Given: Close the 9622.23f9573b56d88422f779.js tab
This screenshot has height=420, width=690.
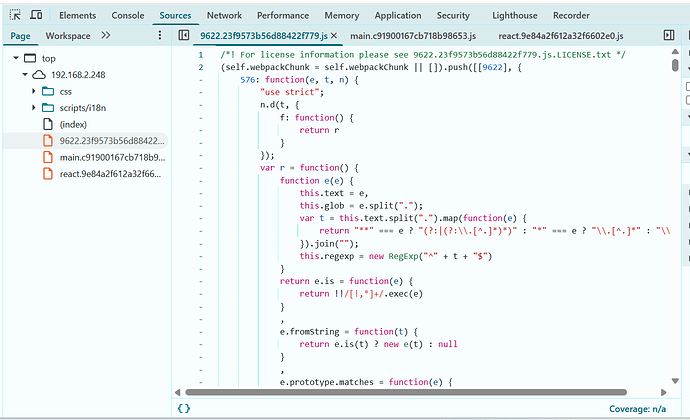Looking at the screenshot, I should tap(334, 36).
